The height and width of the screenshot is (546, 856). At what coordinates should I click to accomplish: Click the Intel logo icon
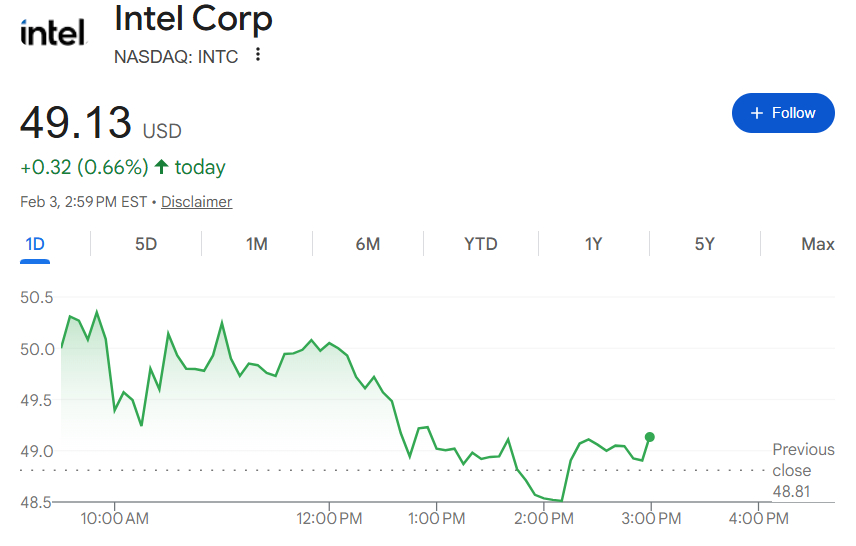[53, 33]
